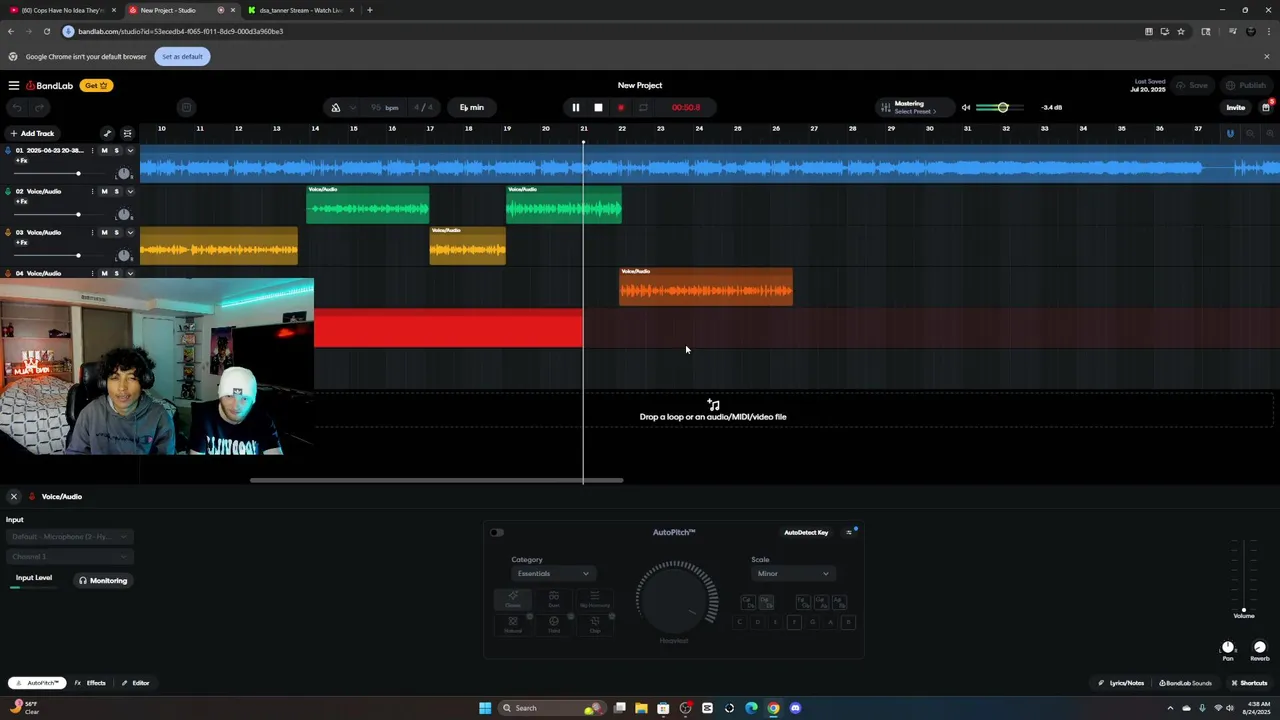Screen dimensions: 1280x720
Task: Switch to the AutoPitch tab
Action: (37, 683)
